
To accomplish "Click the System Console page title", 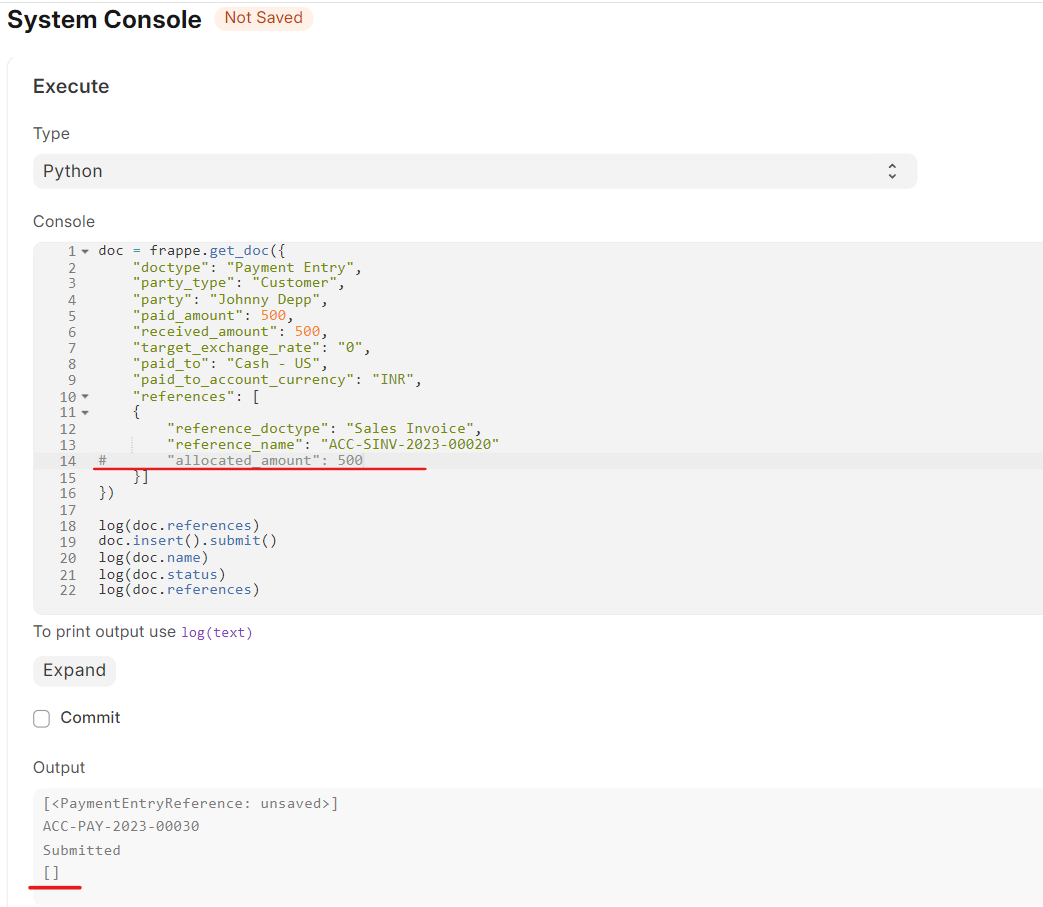I will [103, 19].
